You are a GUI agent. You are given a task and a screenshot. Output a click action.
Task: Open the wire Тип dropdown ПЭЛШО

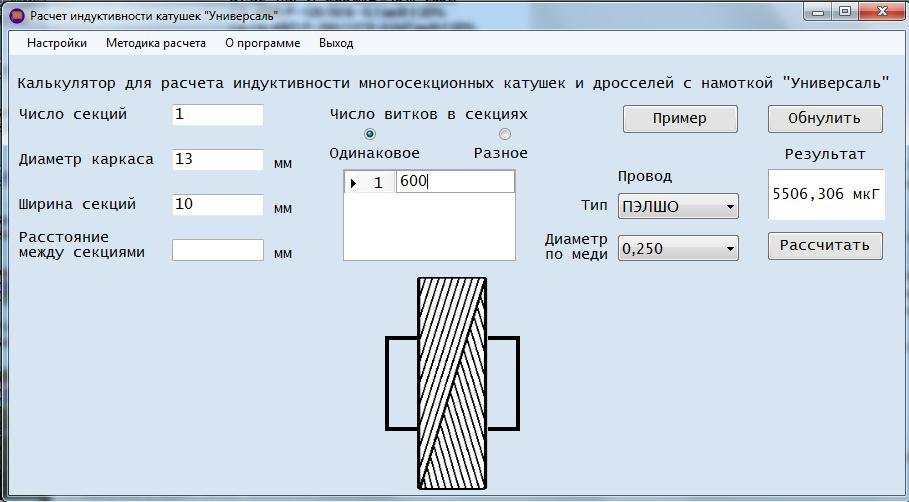pyautogui.click(x=678, y=206)
